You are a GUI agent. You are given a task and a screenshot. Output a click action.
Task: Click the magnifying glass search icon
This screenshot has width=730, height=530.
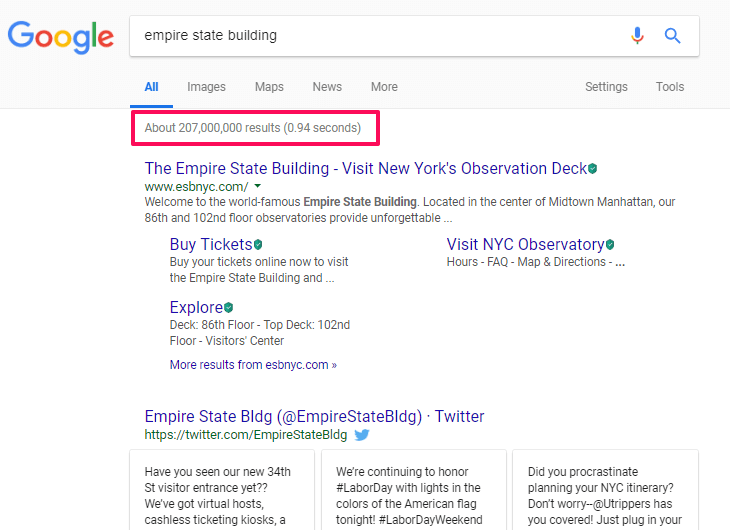673,36
